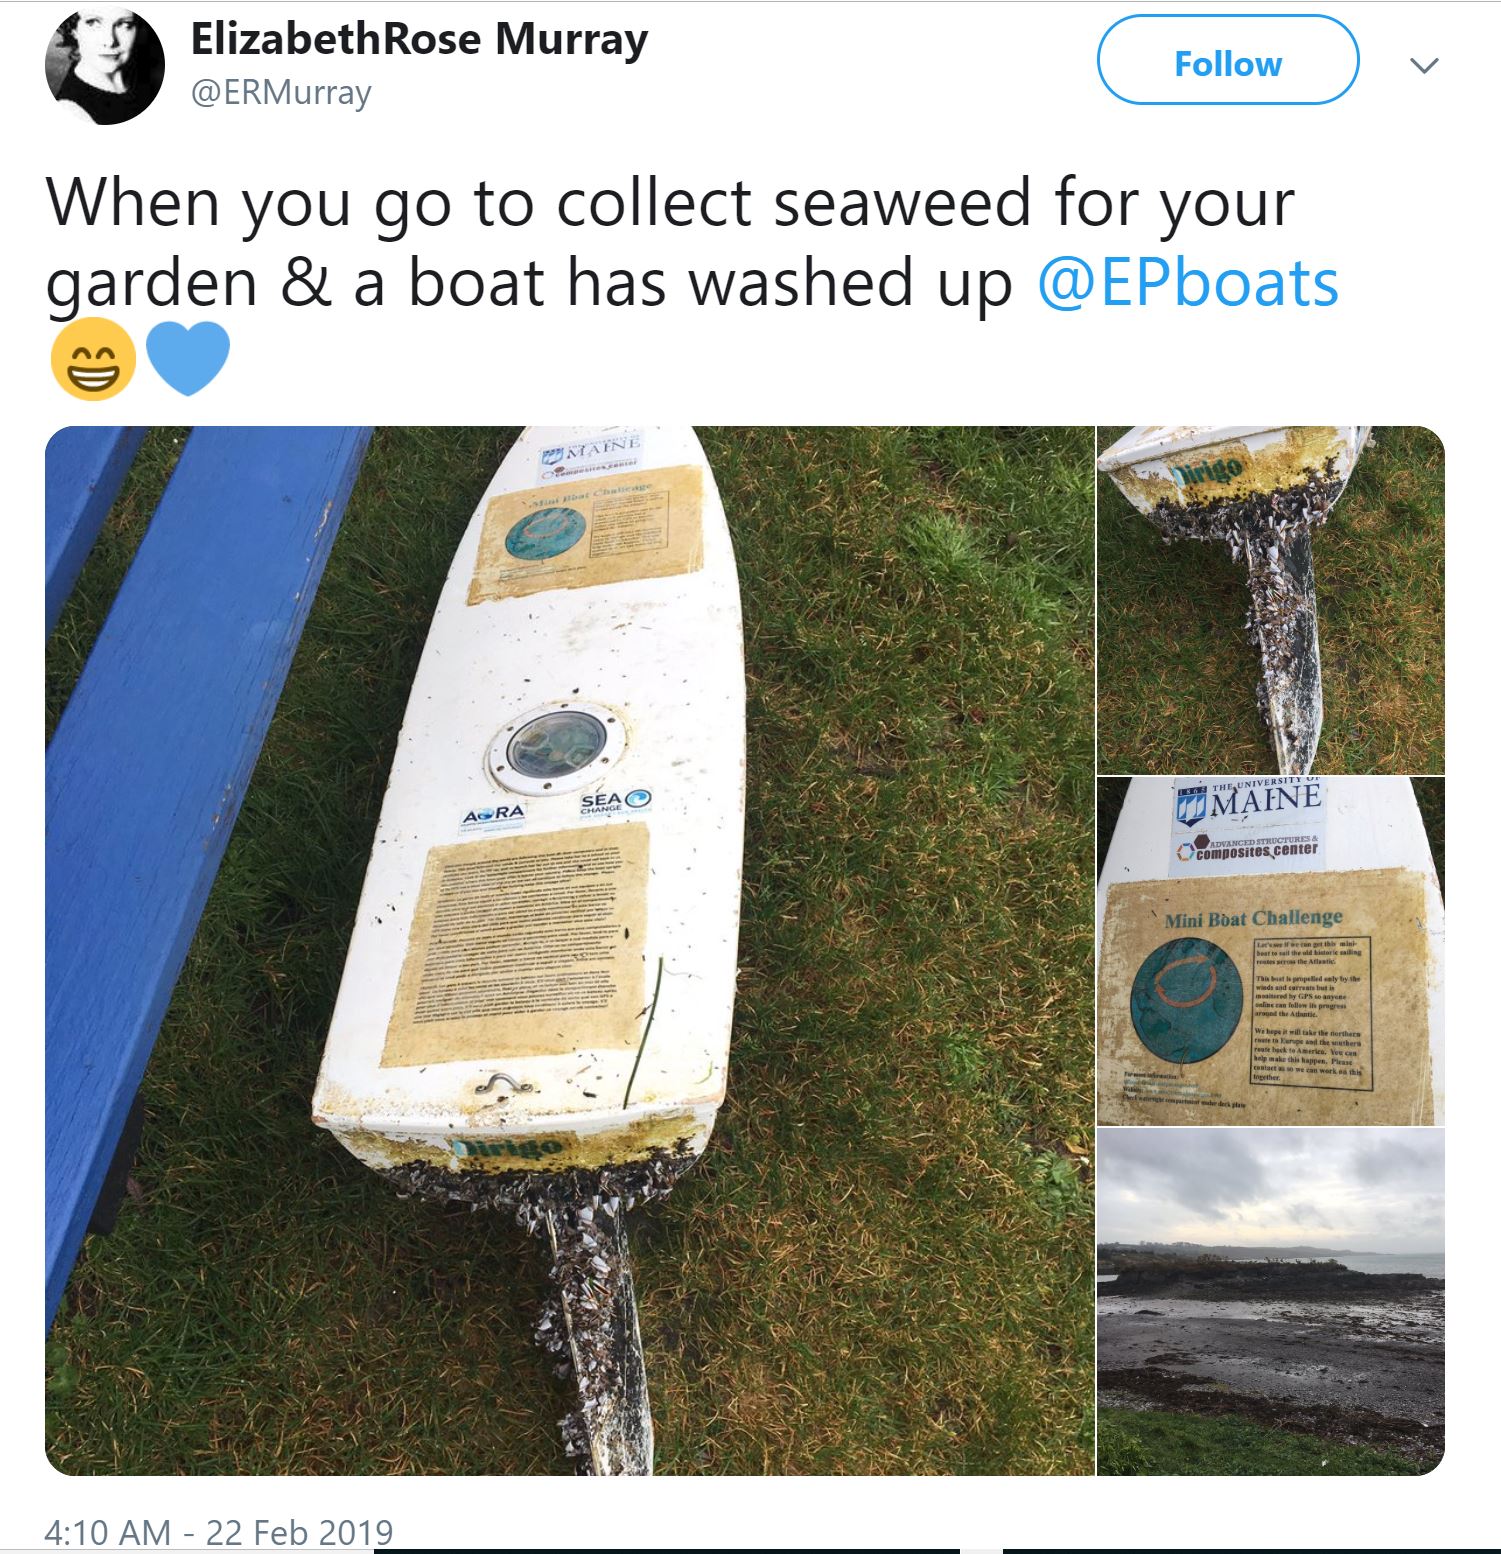
Task: Open the large boat deck photo
Action: pyautogui.click(x=570, y=950)
